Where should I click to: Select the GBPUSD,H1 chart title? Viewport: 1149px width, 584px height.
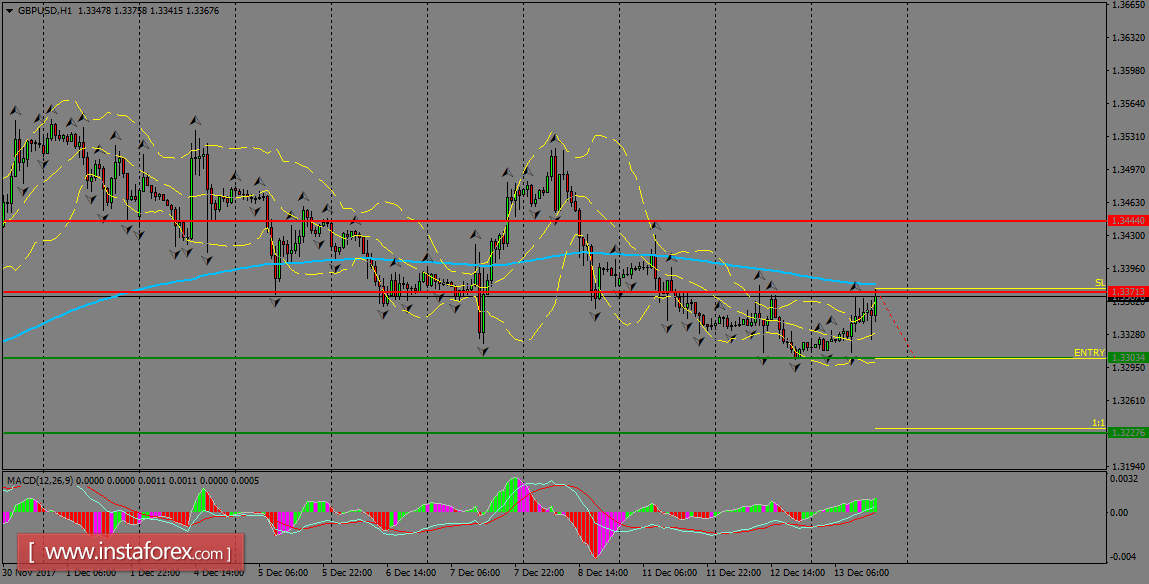tap(45, 10)
